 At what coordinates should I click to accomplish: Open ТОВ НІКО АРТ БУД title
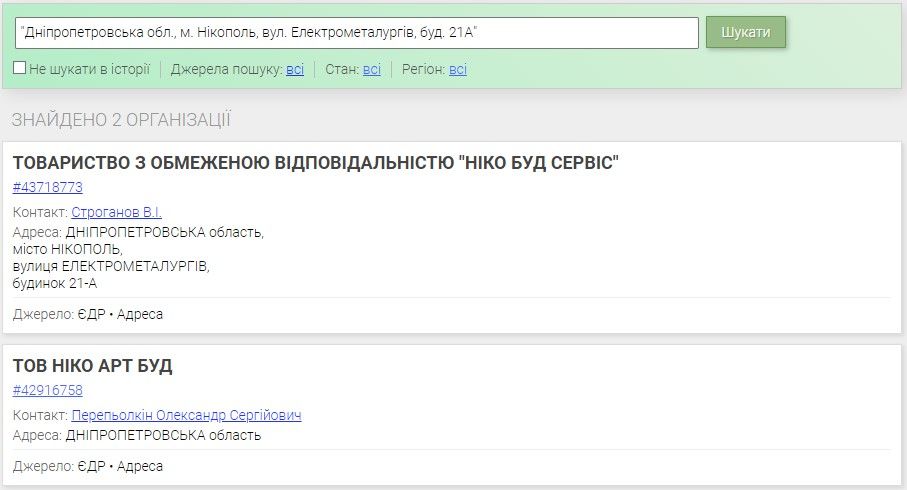pos(93,366)
